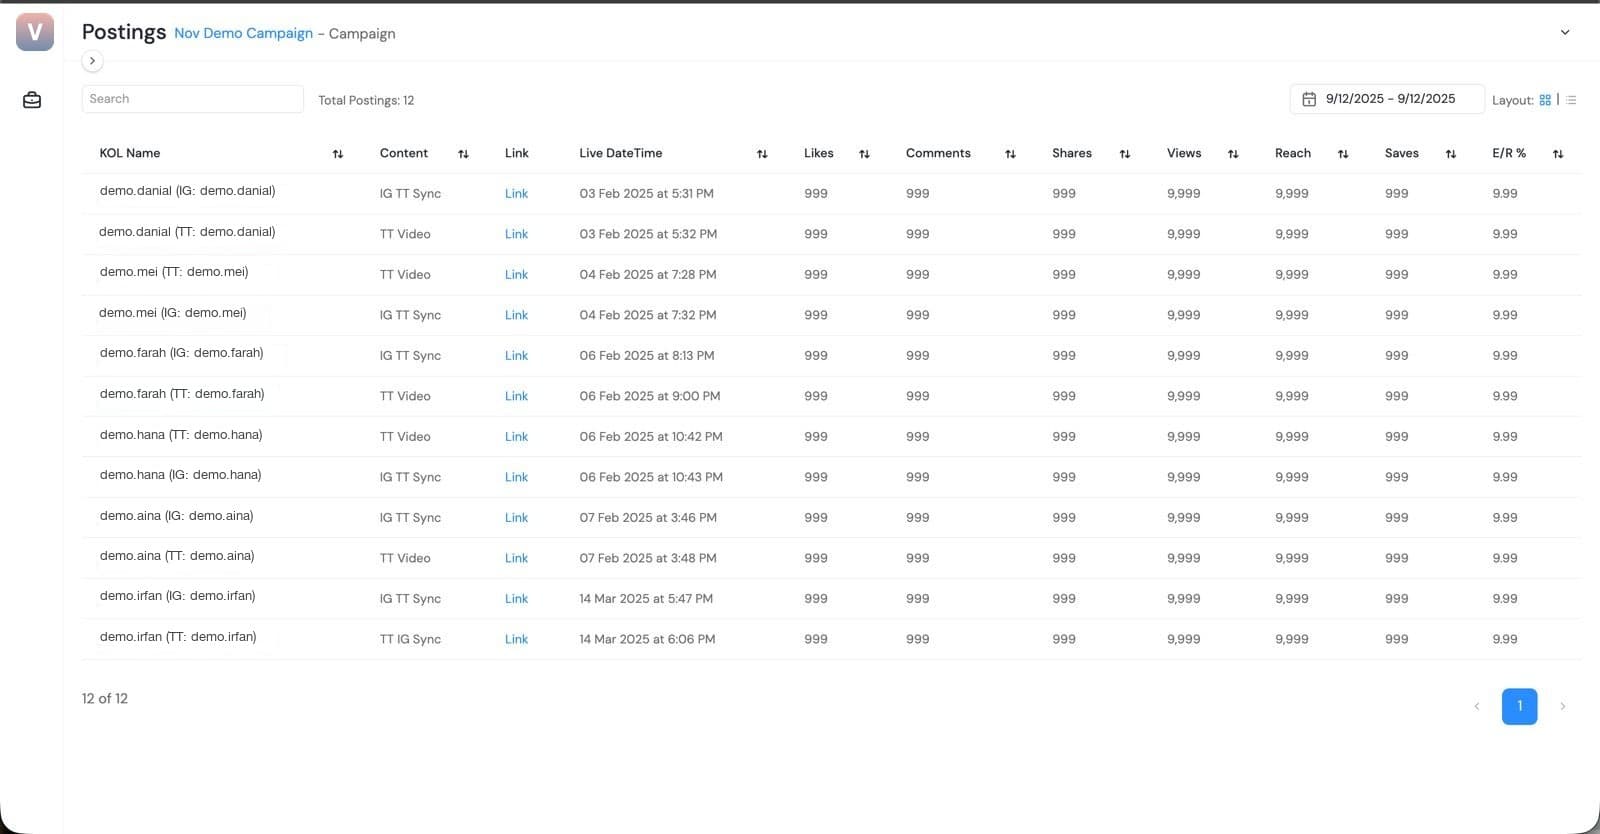Image resolution: width=1600 pixels, height=834 pixels.
Task: Open Link for demo.danial IG posting
Action: pos(516,194)
